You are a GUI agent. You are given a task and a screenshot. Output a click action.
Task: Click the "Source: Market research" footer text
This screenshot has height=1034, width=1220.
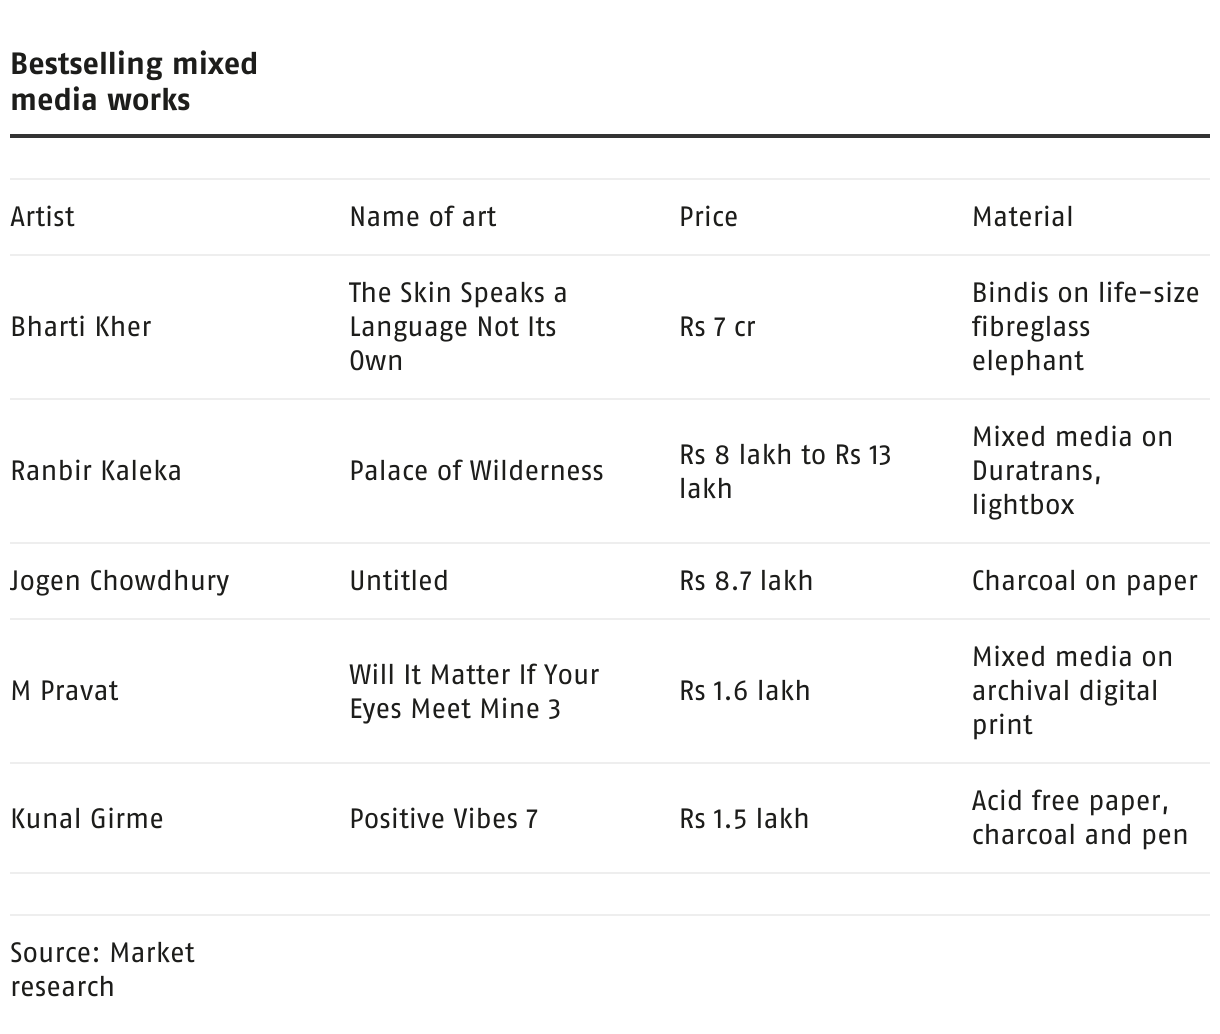pos(103,969)
